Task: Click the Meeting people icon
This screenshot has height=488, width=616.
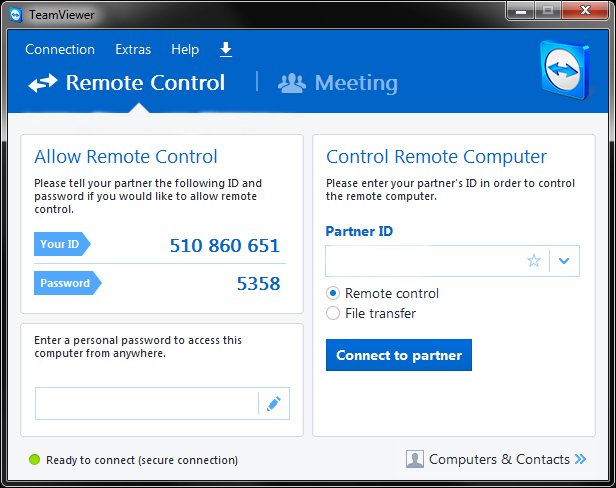Action: [292, 83]
